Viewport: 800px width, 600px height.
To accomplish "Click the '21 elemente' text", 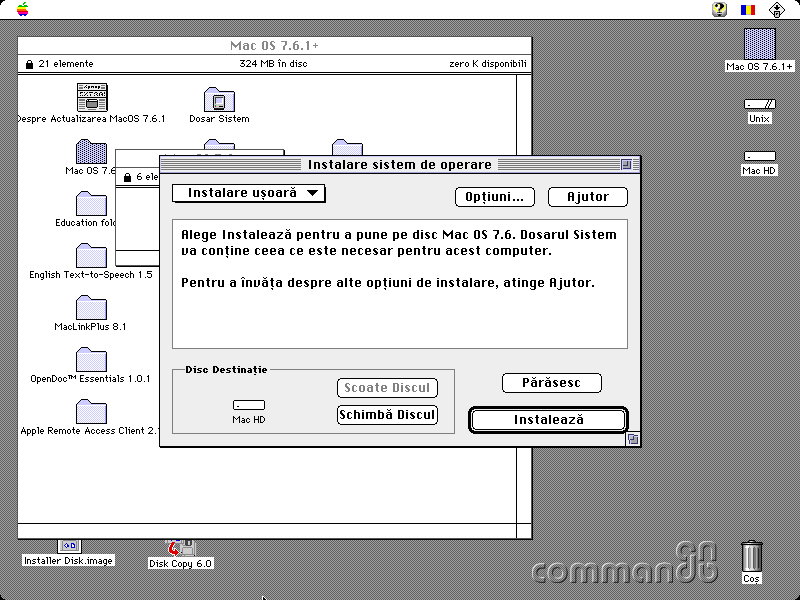I will [66, 64].
